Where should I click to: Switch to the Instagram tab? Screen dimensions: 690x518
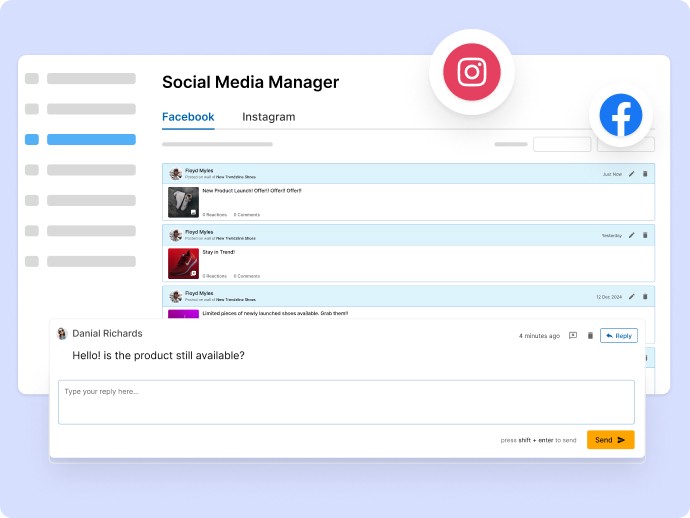pyautogui.click(x=268, y=117)
